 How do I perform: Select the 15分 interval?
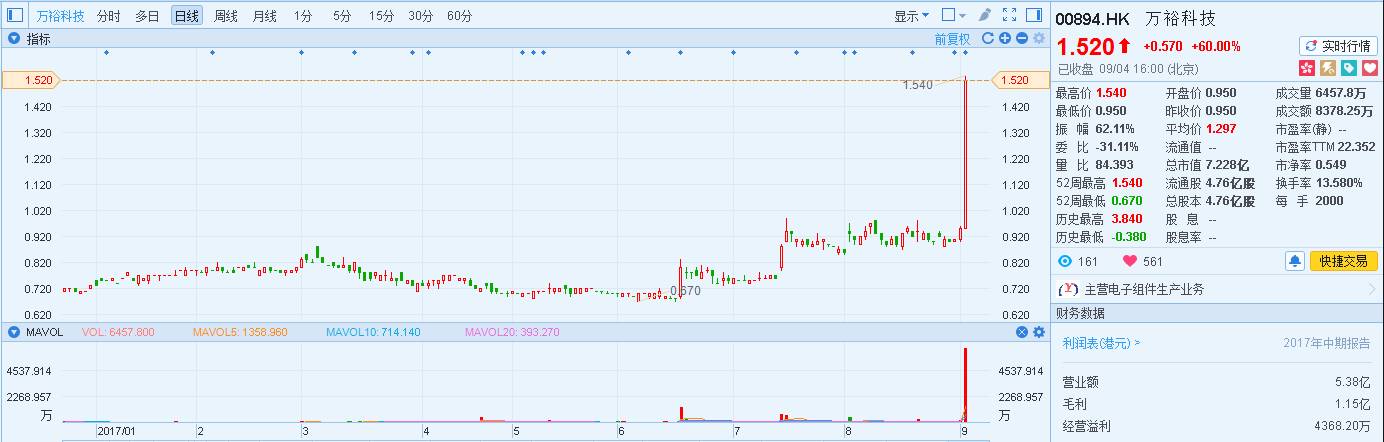(x=381, y=16)
